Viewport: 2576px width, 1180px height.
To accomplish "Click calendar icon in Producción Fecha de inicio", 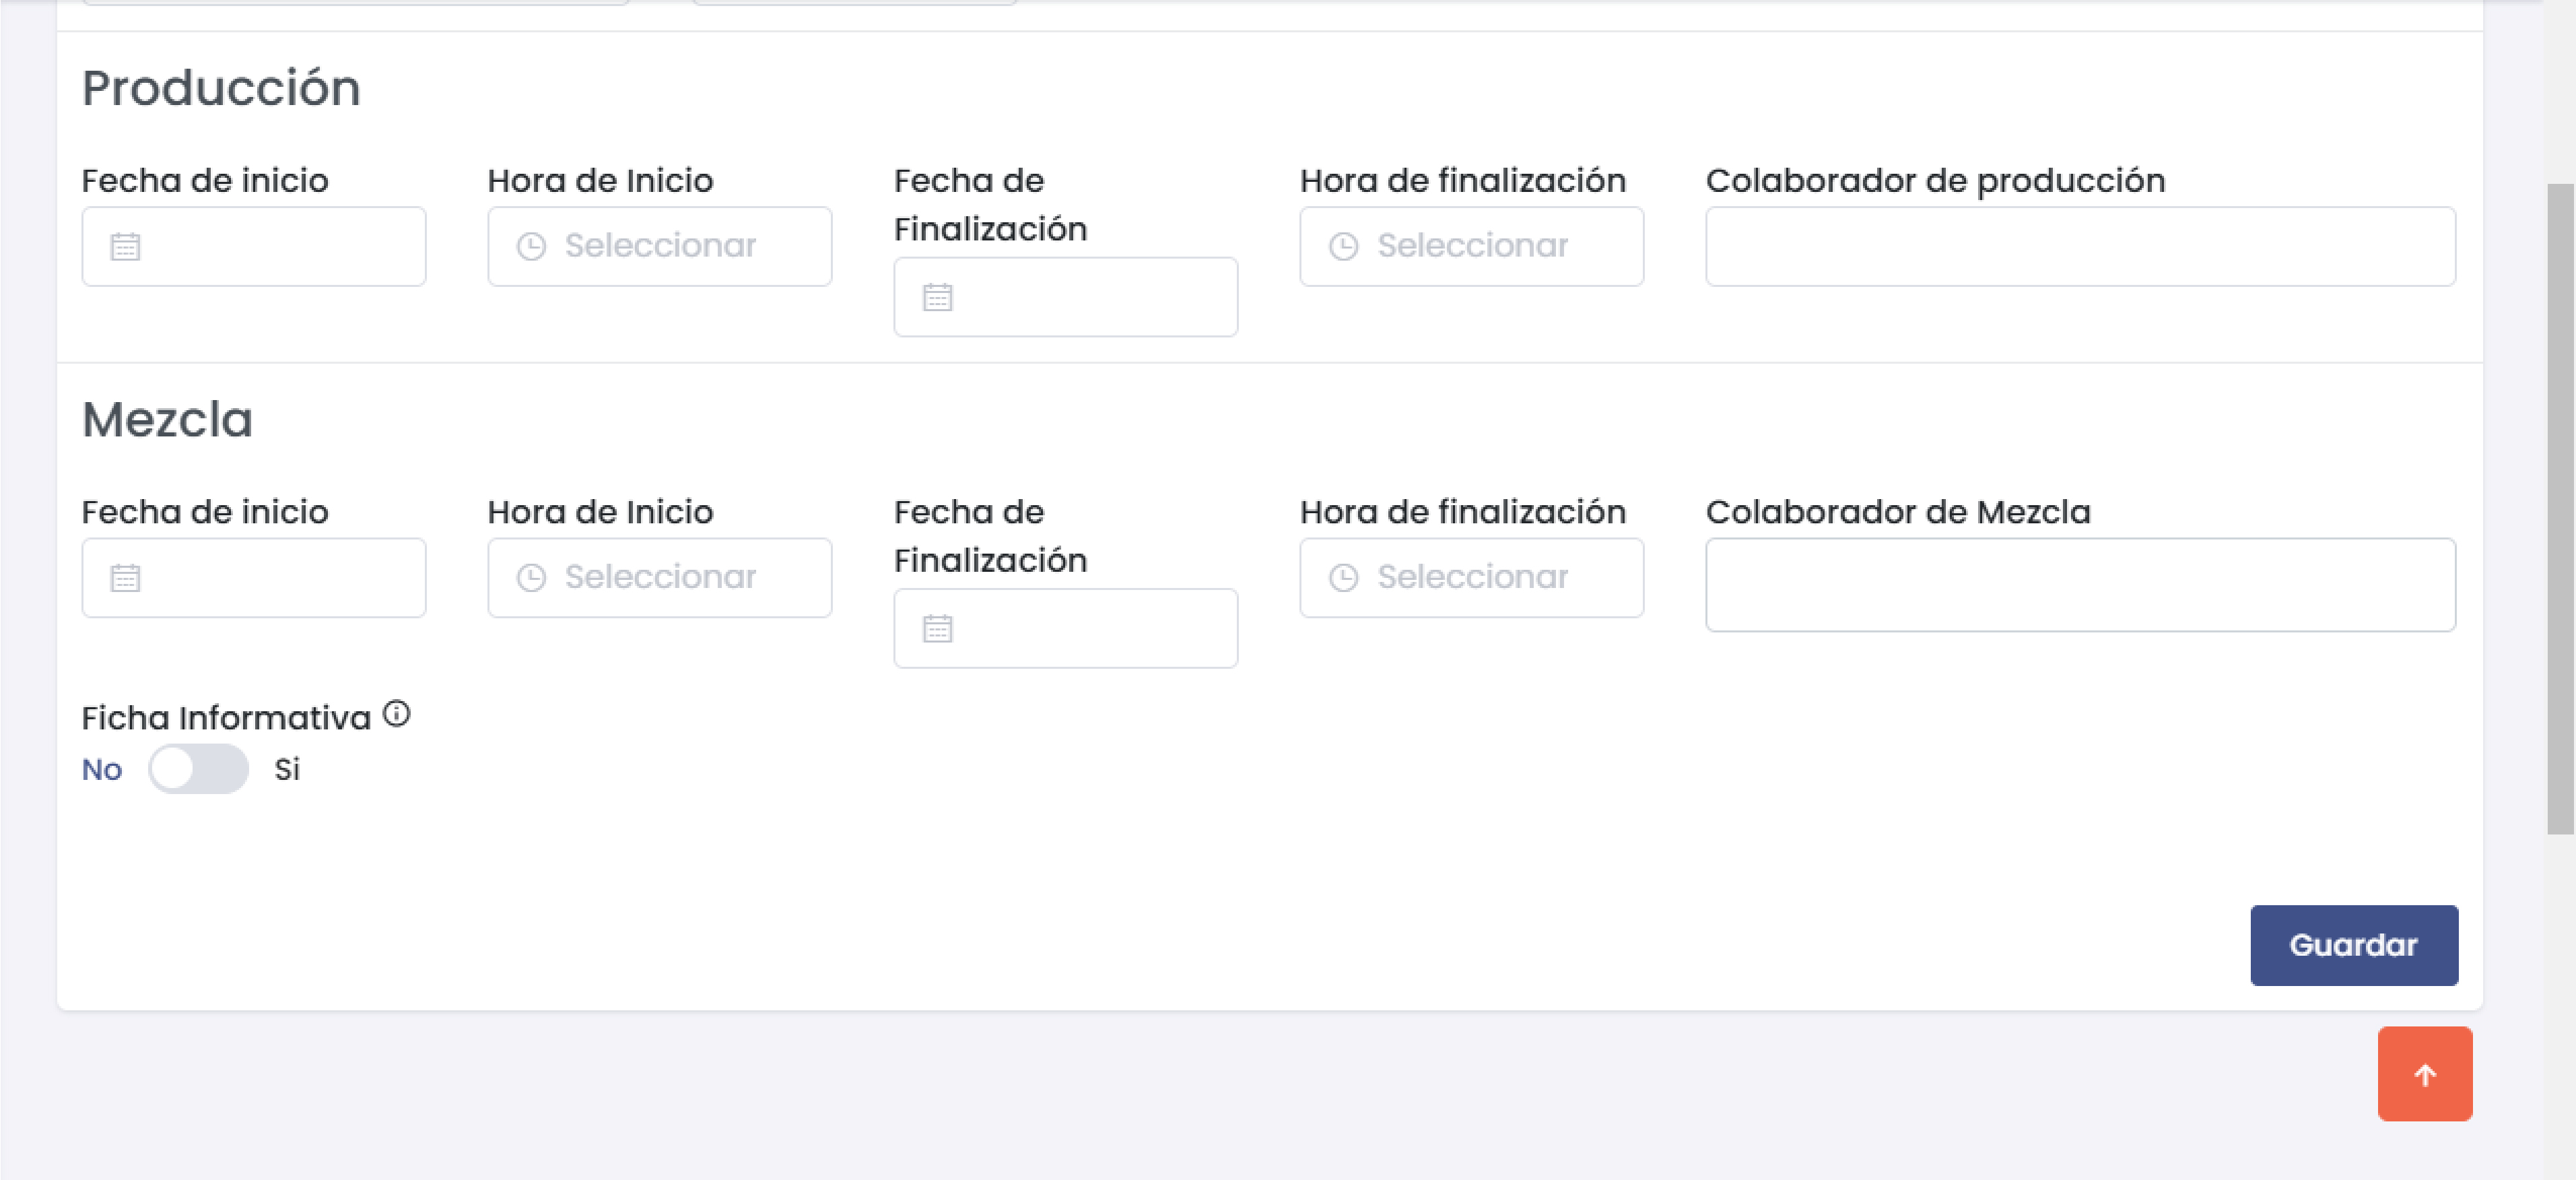I will [125, 246].
